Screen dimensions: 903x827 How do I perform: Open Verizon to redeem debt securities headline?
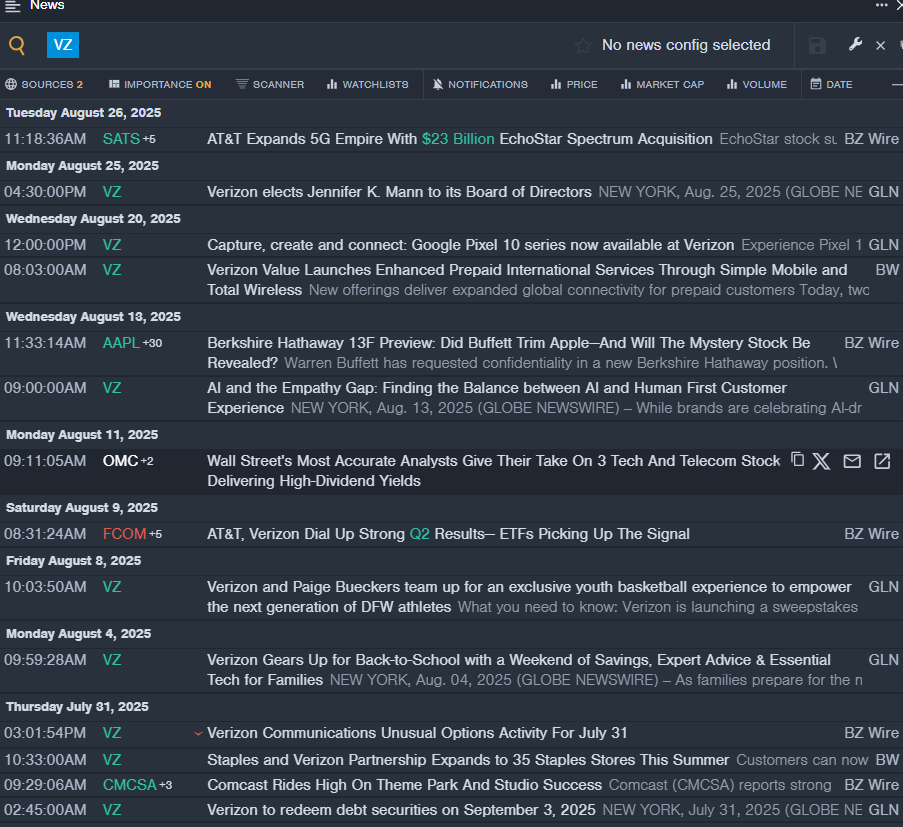401,810
